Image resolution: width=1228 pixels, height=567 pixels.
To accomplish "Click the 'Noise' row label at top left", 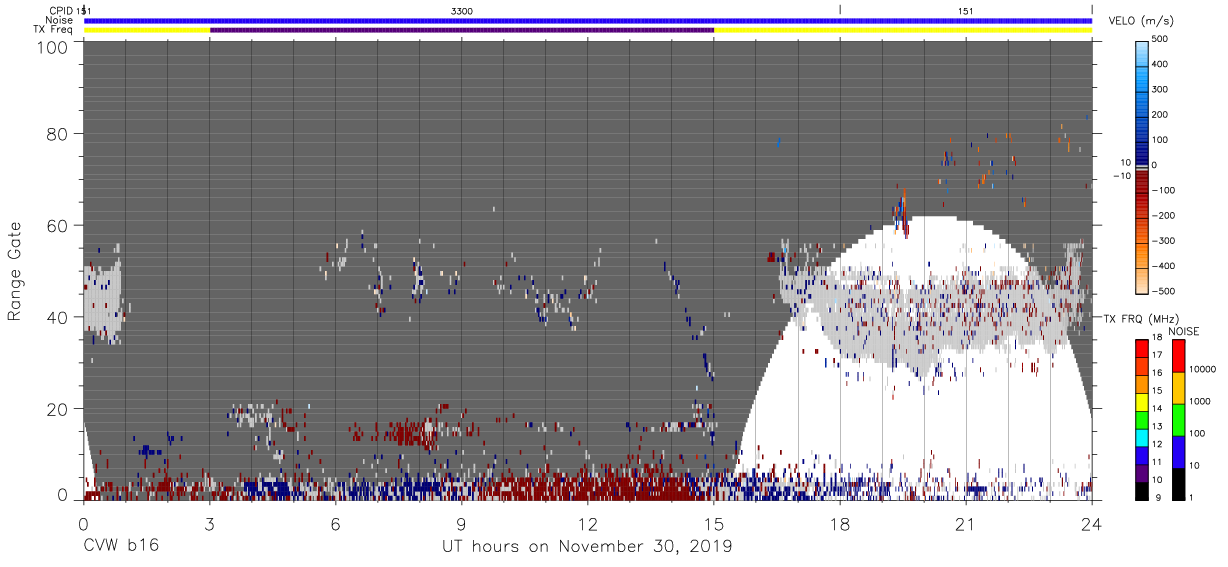I will [x=59, y=20].
